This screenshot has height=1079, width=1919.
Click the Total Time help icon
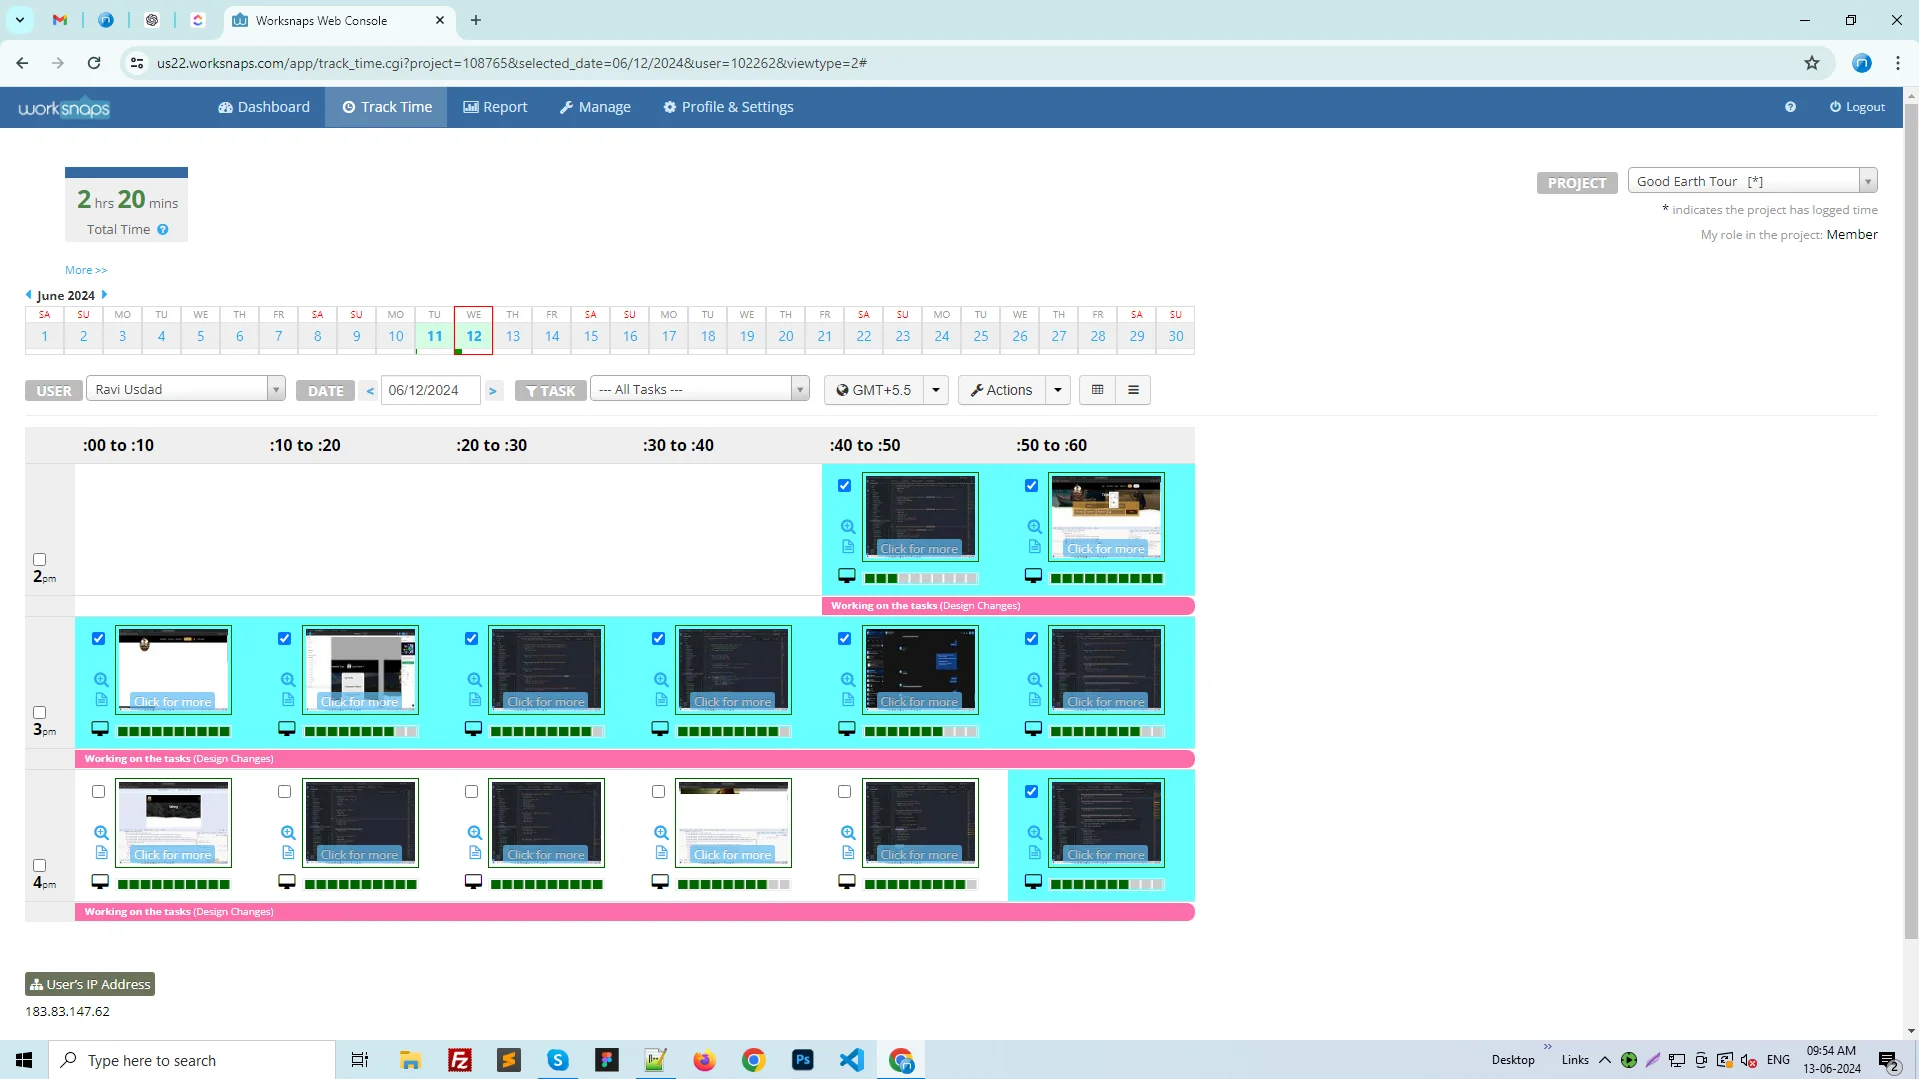163,230
